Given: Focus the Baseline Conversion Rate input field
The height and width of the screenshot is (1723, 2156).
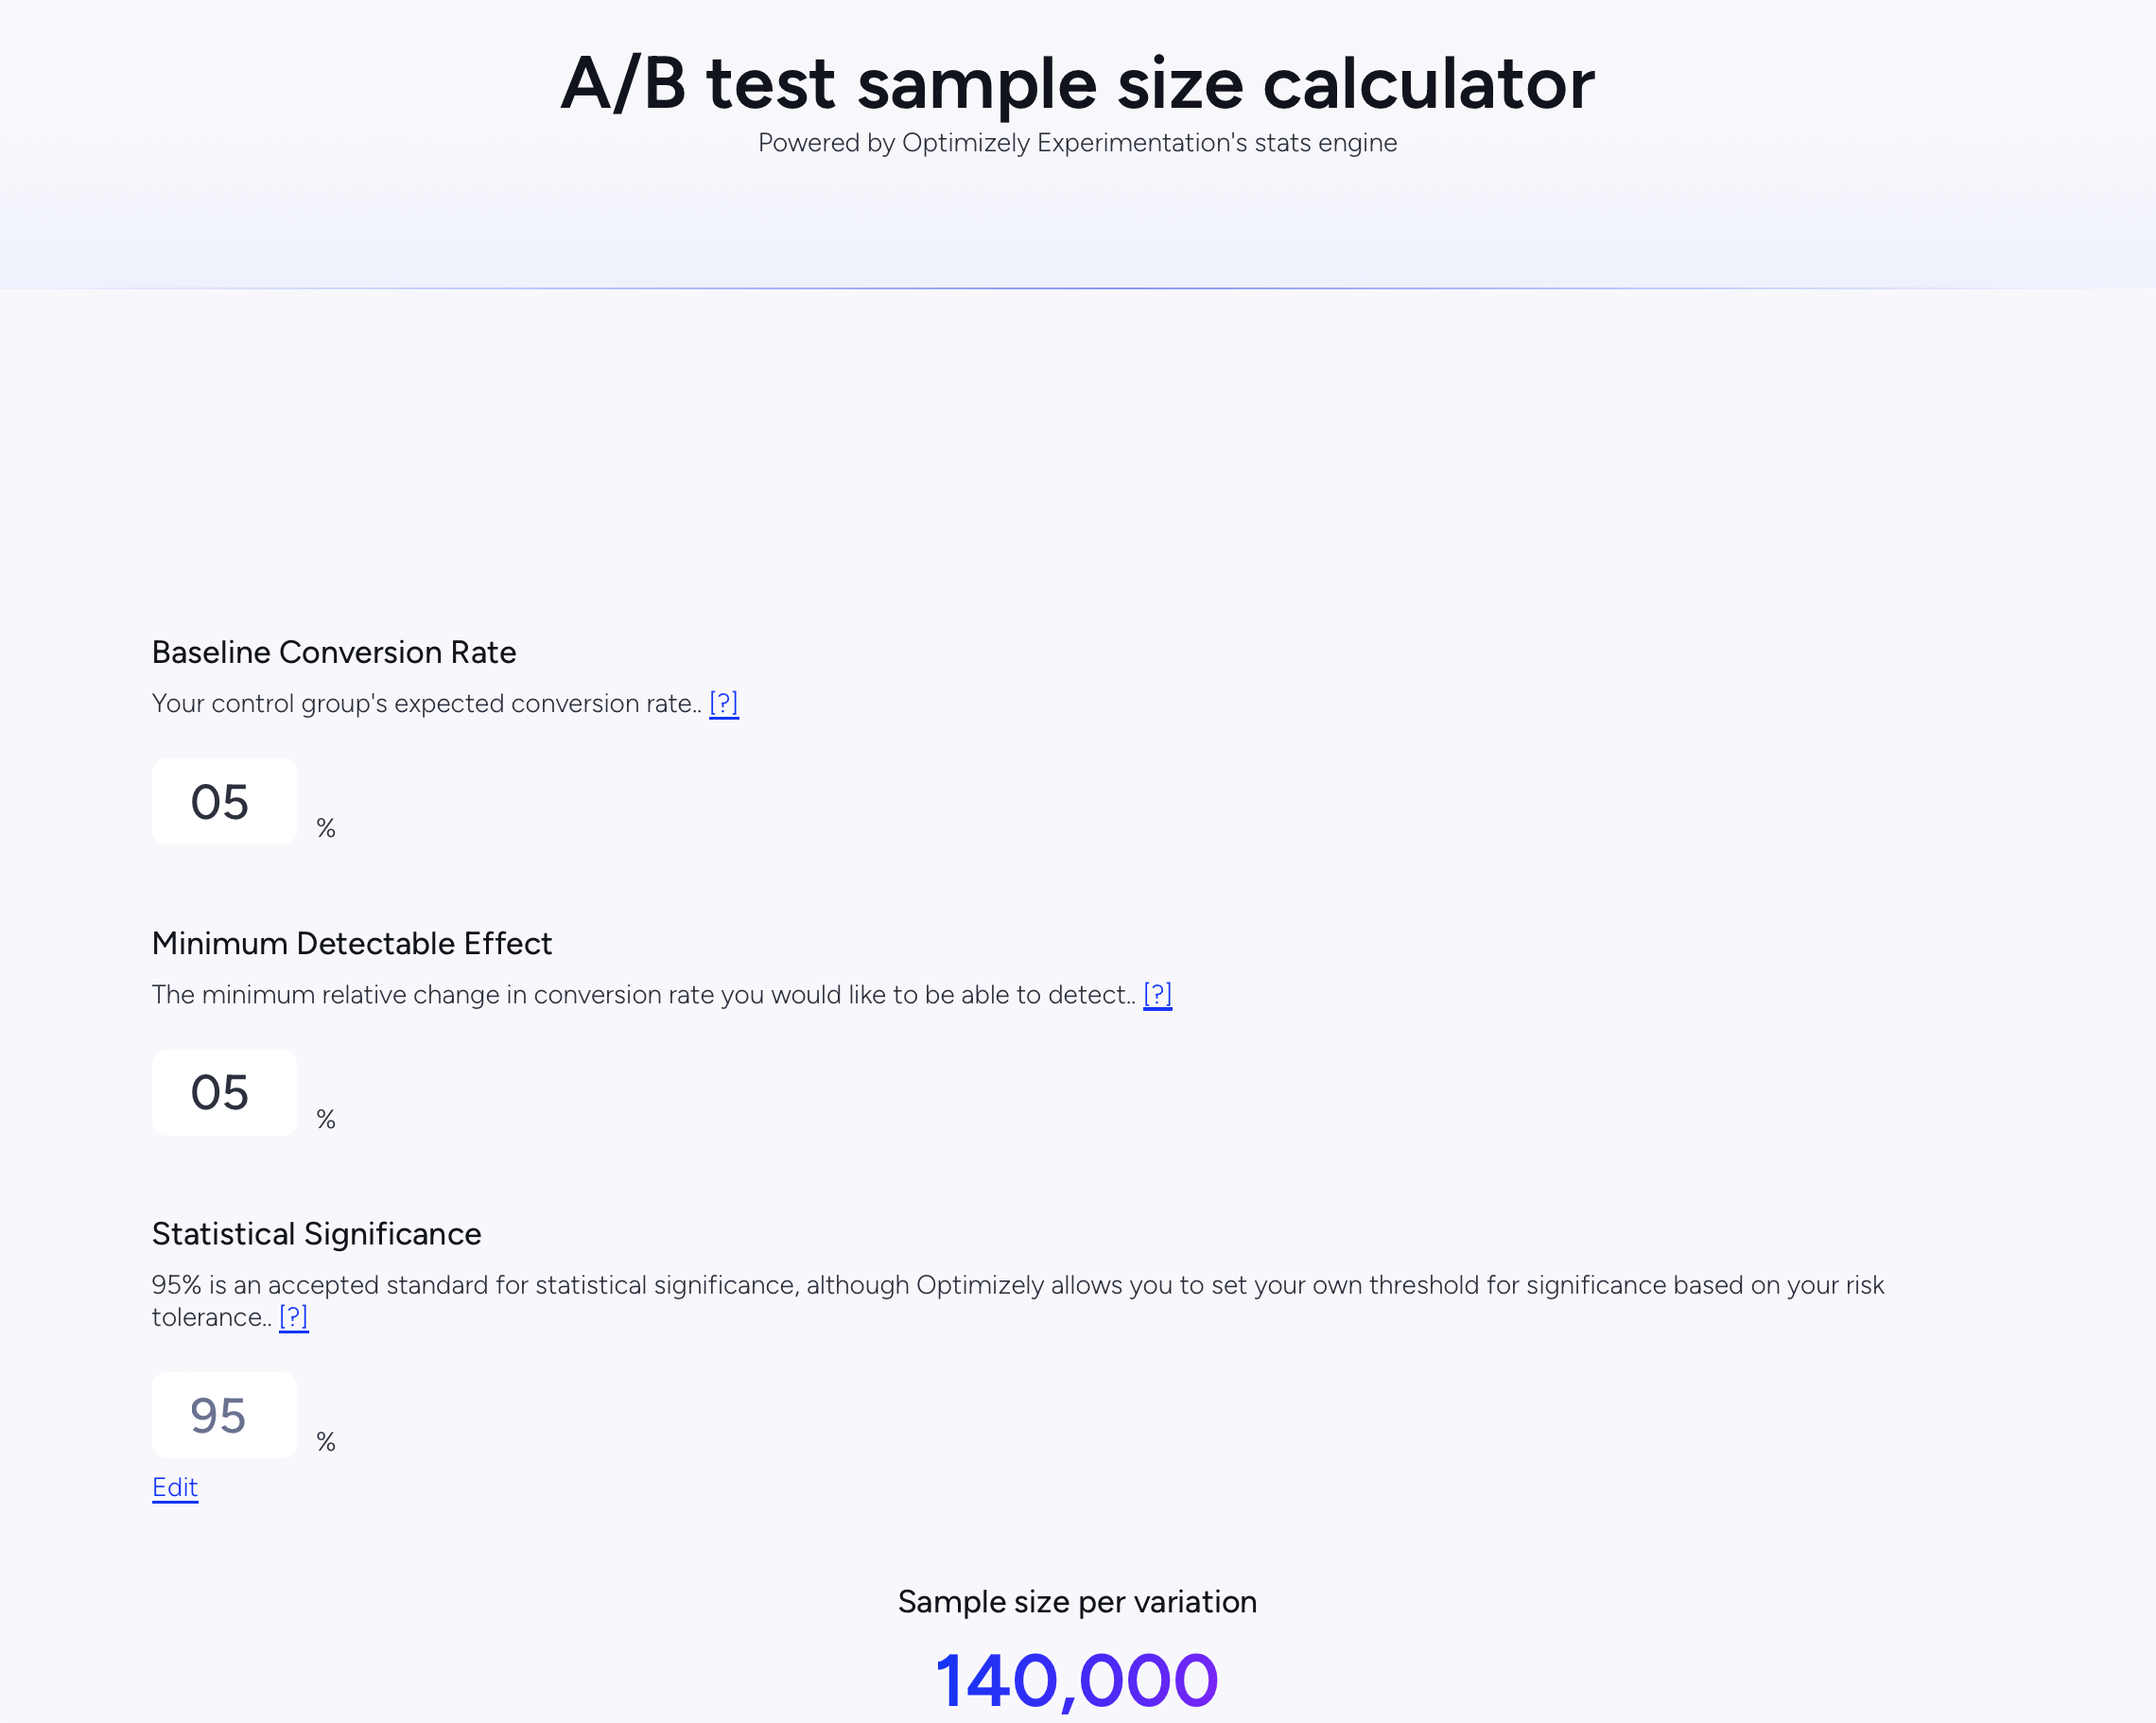Looking at the screenshot, I should [224, 802].
